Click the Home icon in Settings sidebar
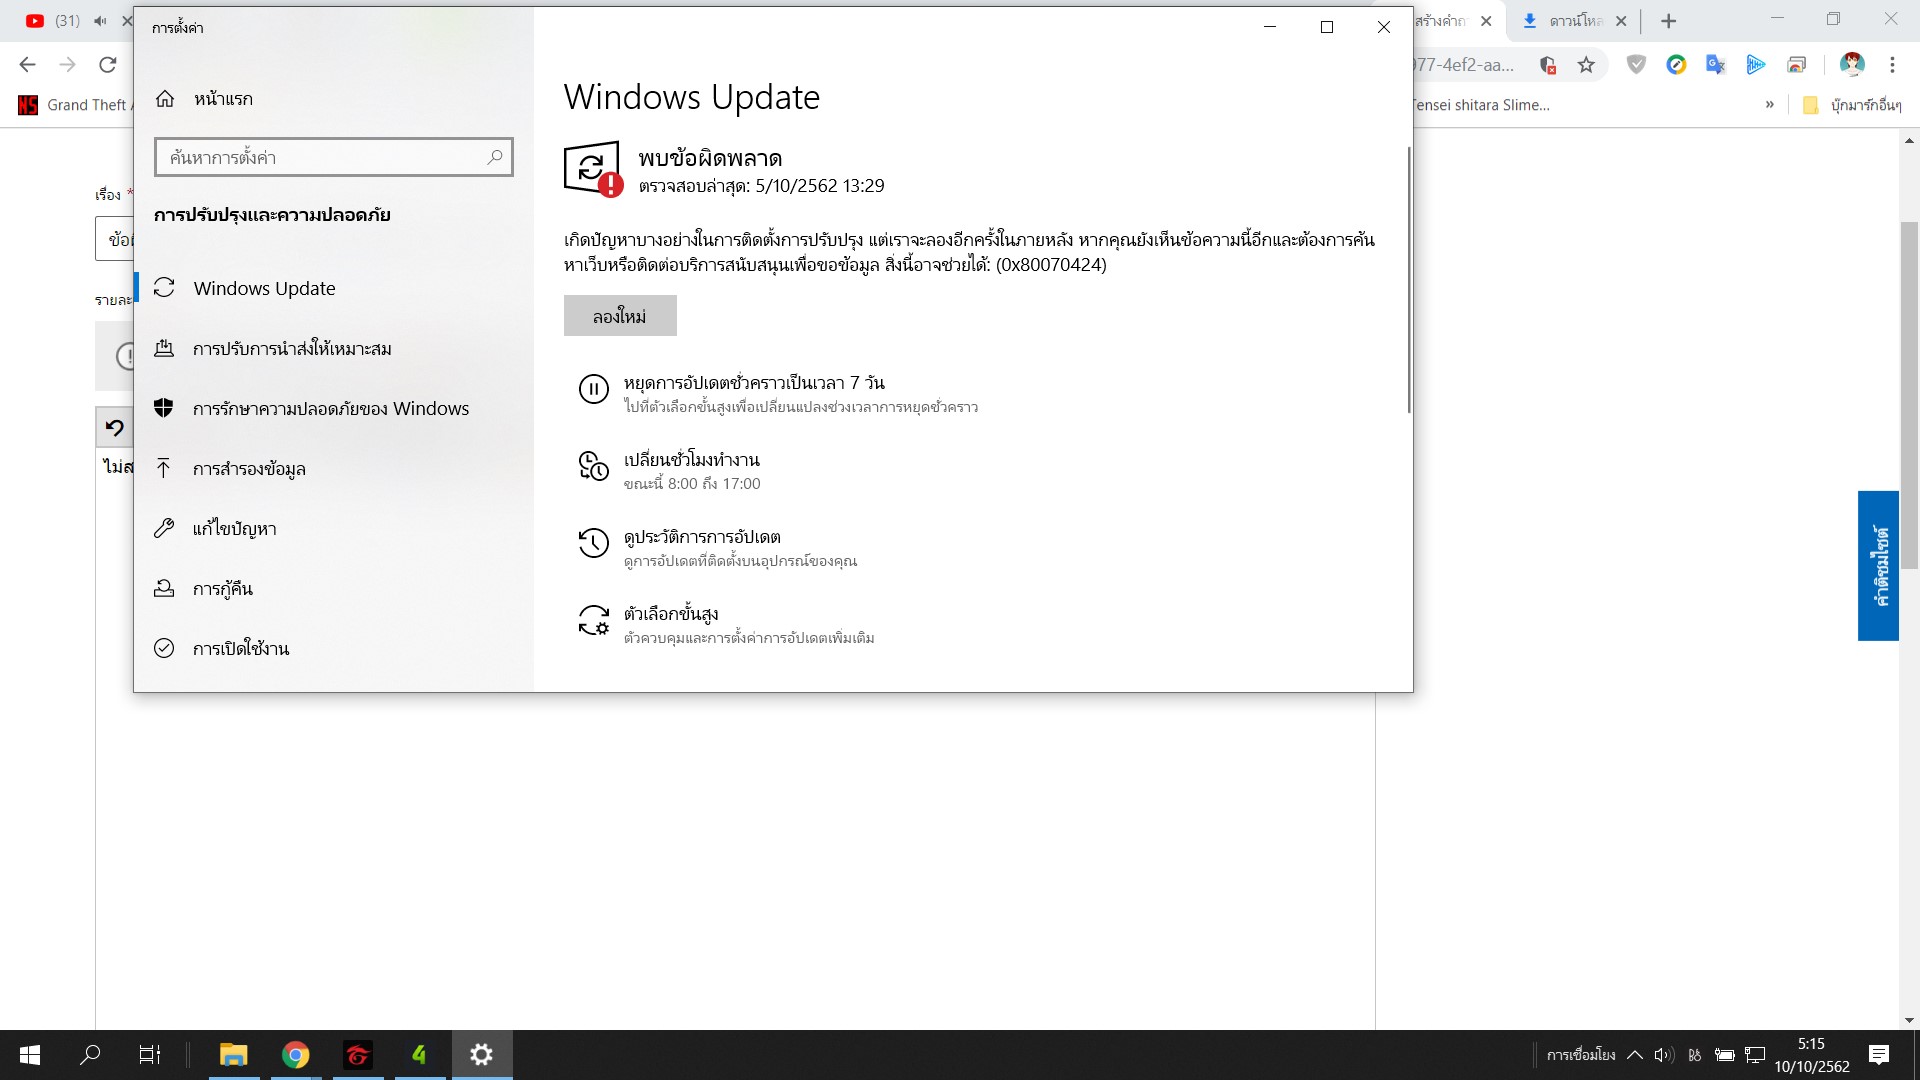 165,99
